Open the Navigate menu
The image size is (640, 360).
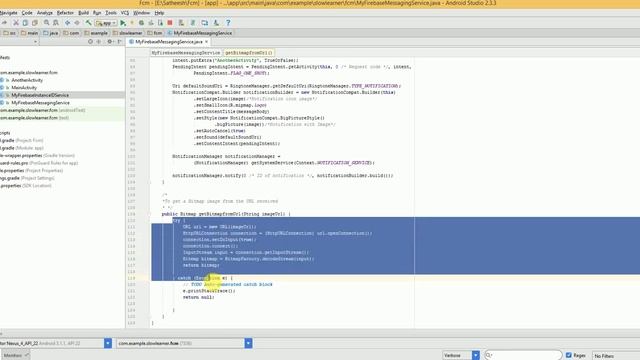coord(8,13)
